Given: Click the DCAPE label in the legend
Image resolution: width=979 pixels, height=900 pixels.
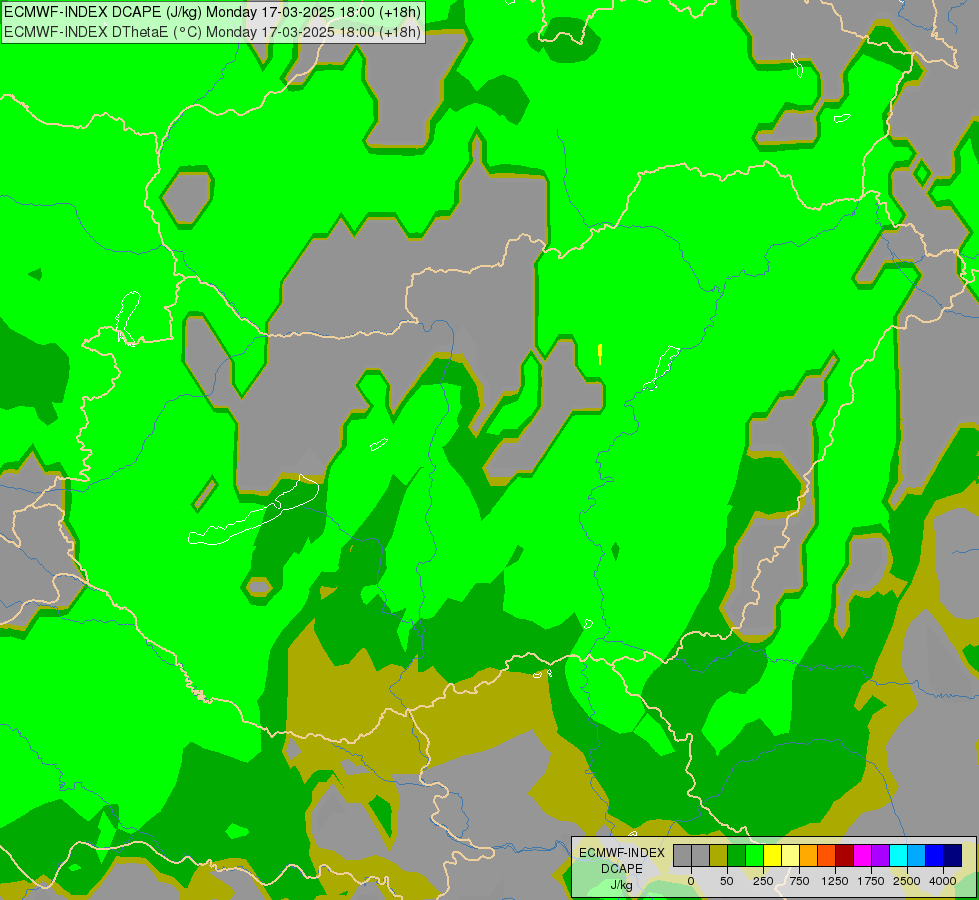Looking at the screenshot, I should (622, 869).
